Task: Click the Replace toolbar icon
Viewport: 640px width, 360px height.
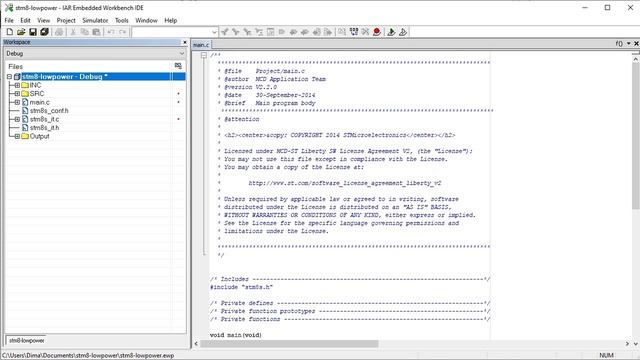Action: click(259, 32)
